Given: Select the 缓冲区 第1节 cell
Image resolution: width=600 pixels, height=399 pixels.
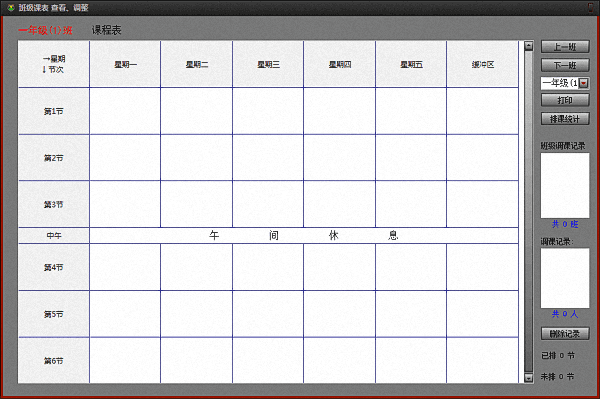Looking at the screenshot, I should click(x=482, y=111).
